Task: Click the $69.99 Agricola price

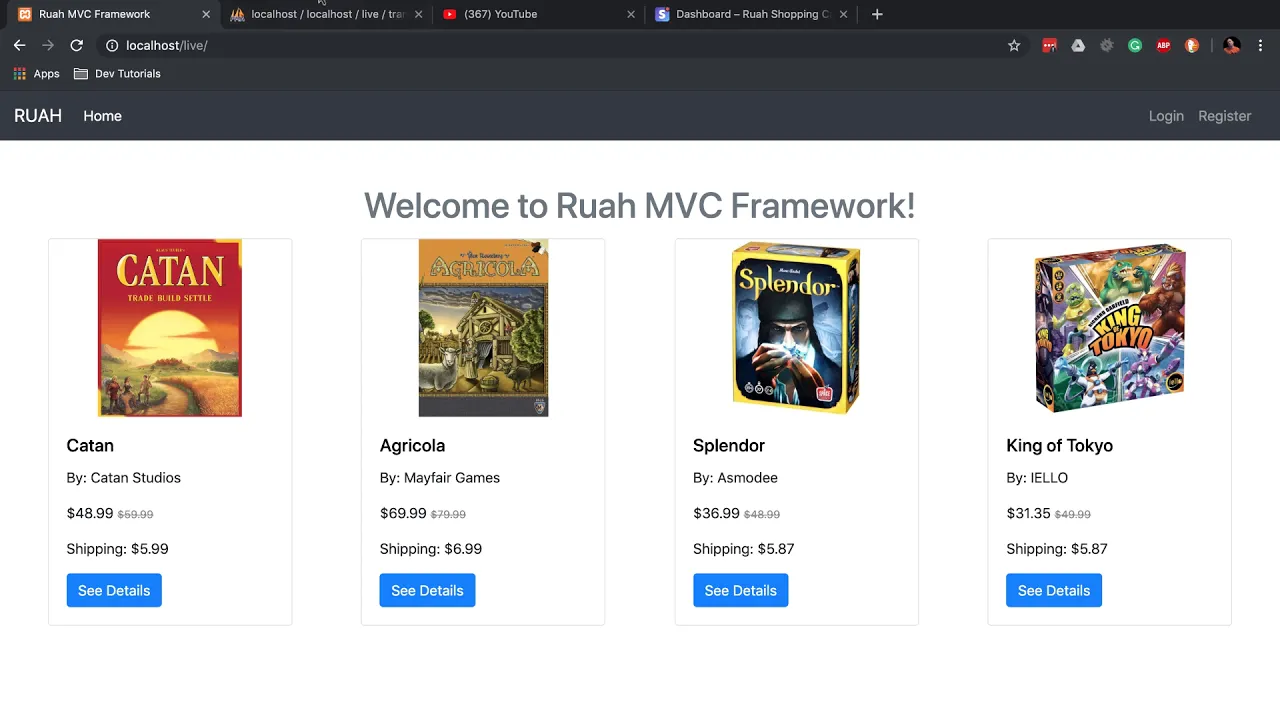Action: [x=403, y=513]
